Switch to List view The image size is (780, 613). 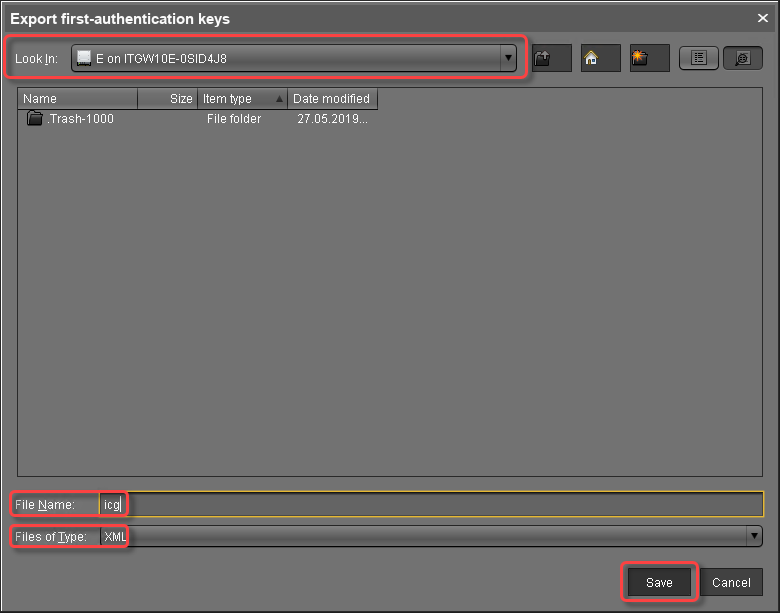pyautogui.click(x=699, y=58)
